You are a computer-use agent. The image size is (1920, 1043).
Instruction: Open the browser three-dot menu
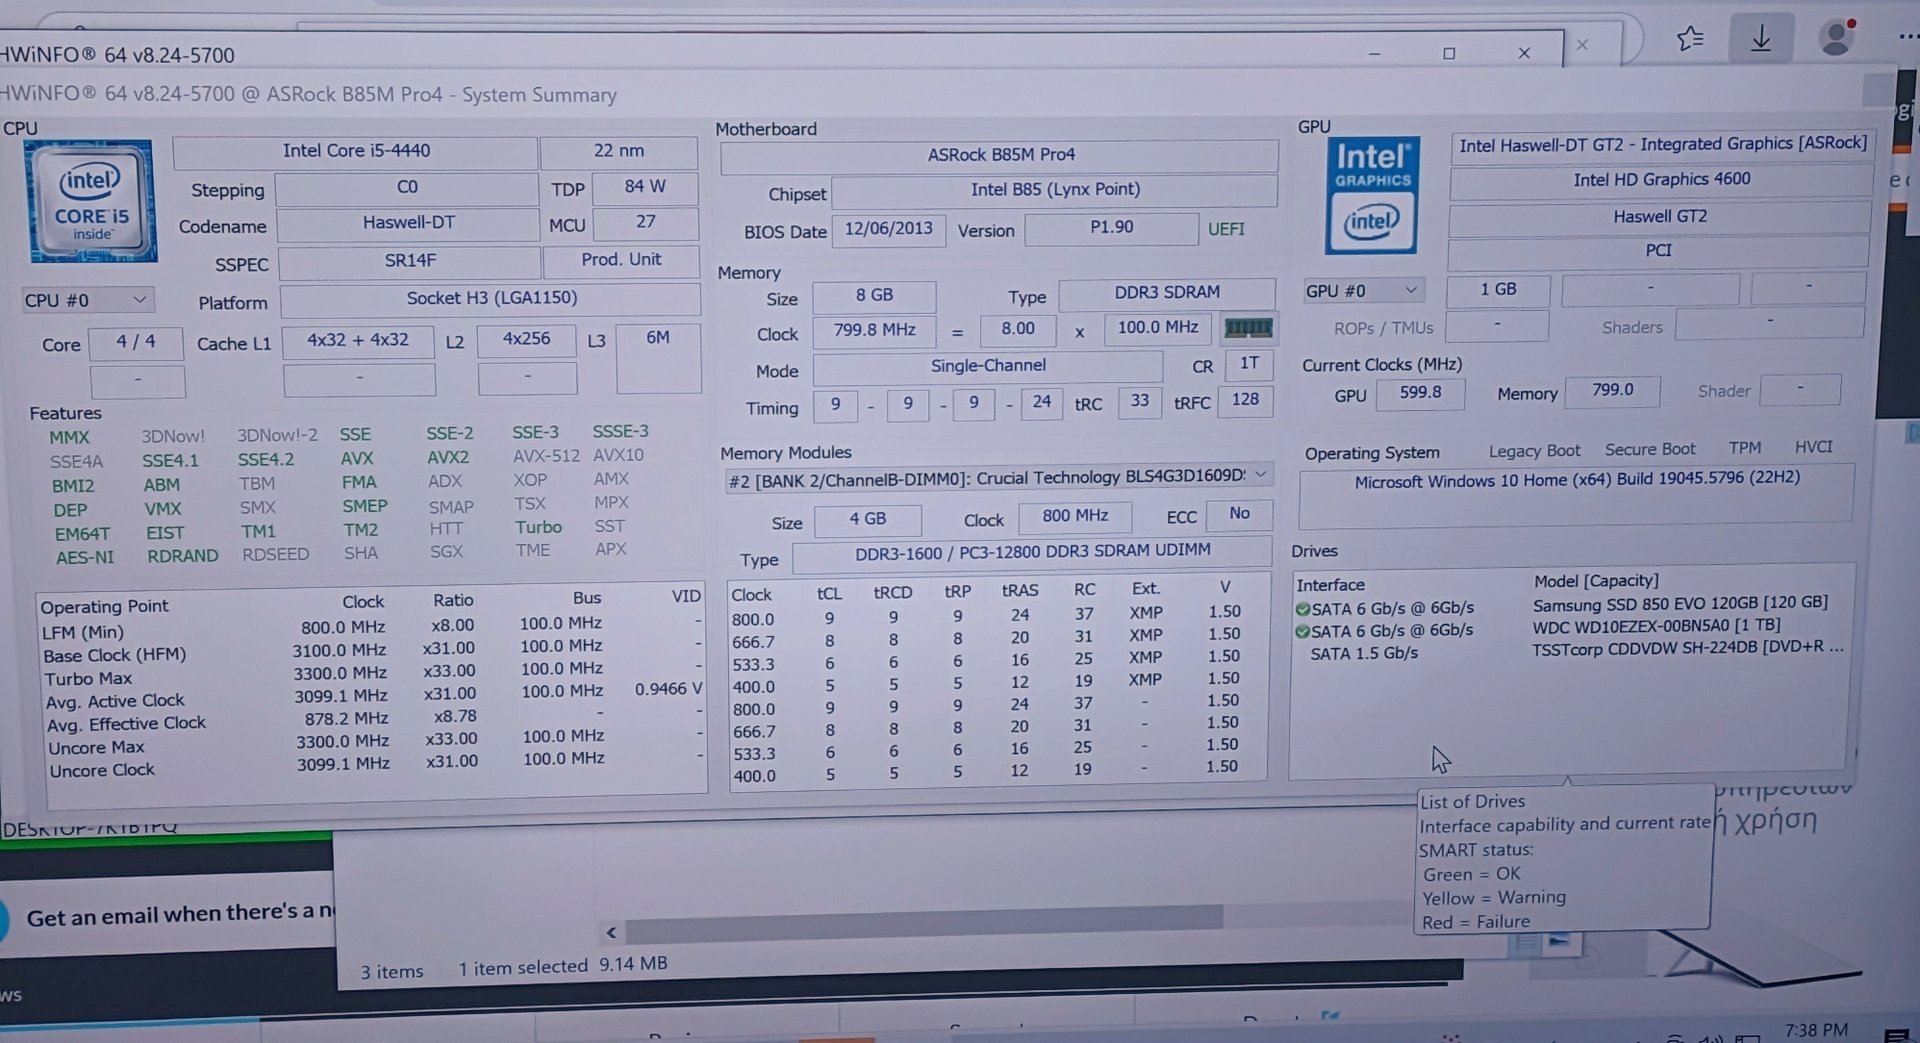[1908, 36]
